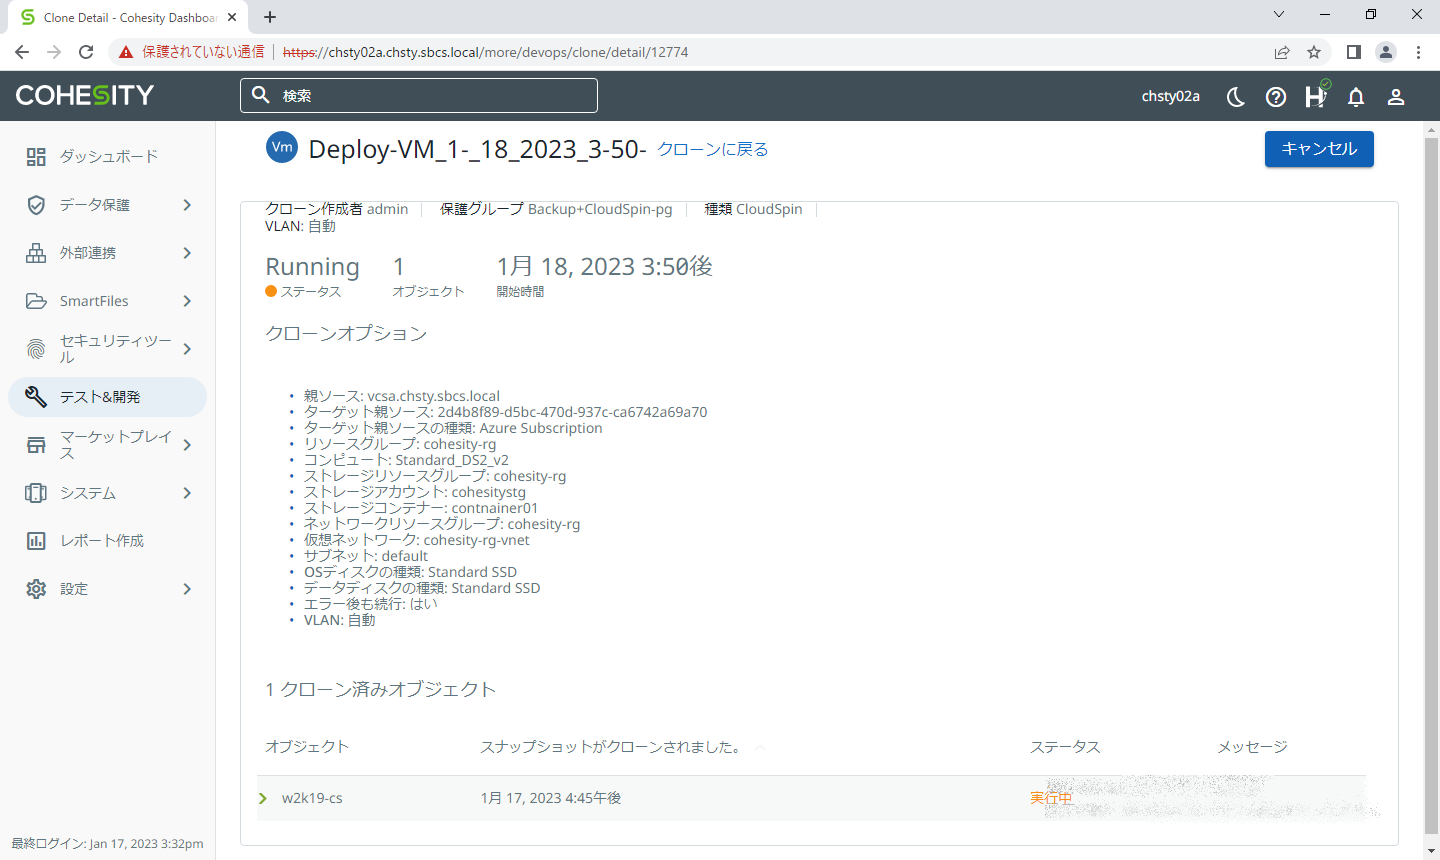Select テスト&開発 in the sidebar
Viewport: 1440px width, 860px height.
[107, 397]
